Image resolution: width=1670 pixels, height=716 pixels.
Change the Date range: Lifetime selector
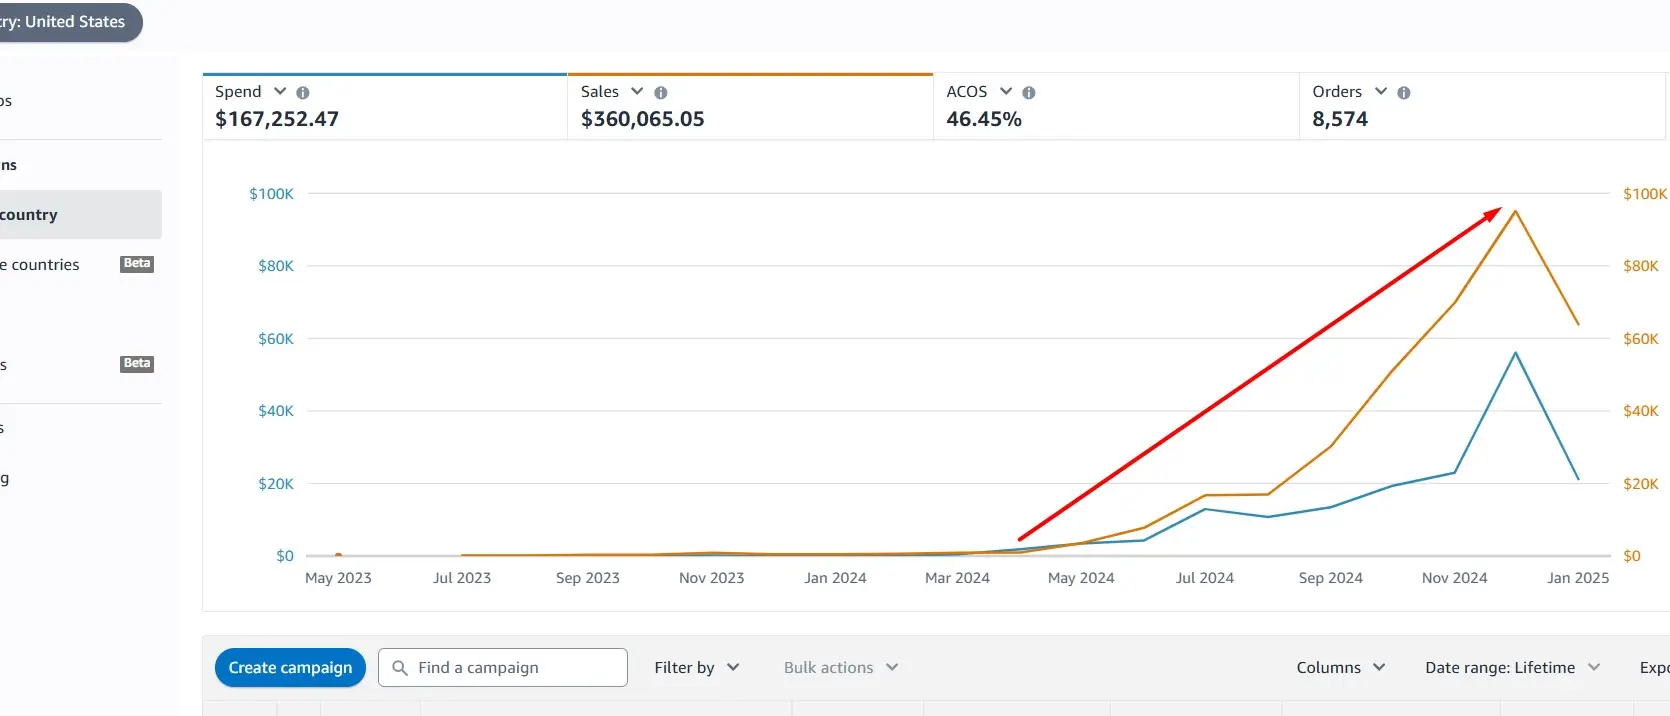1512,667
